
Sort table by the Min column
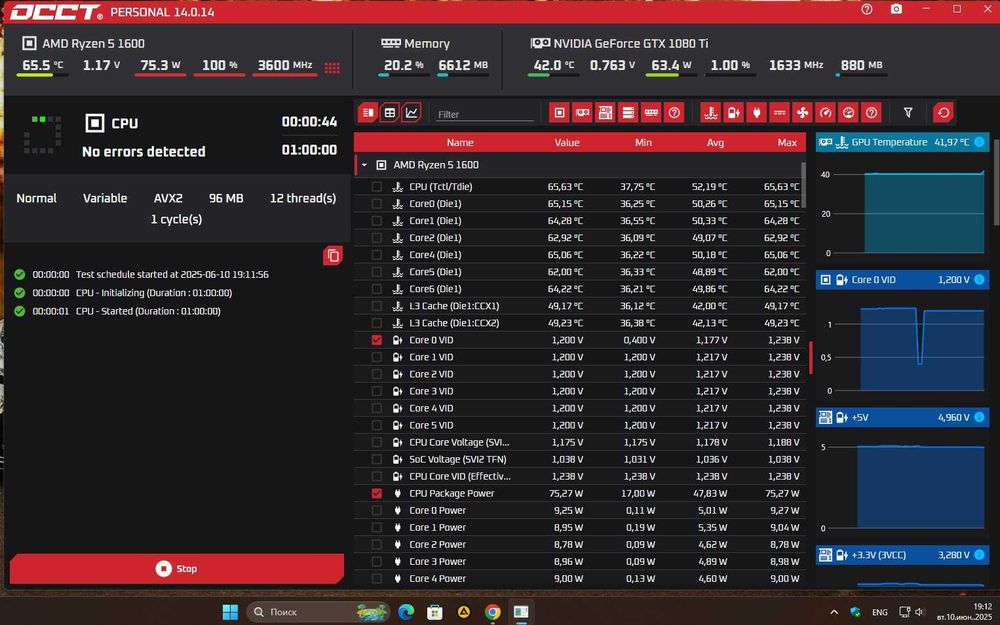click(x=643, y=142)
